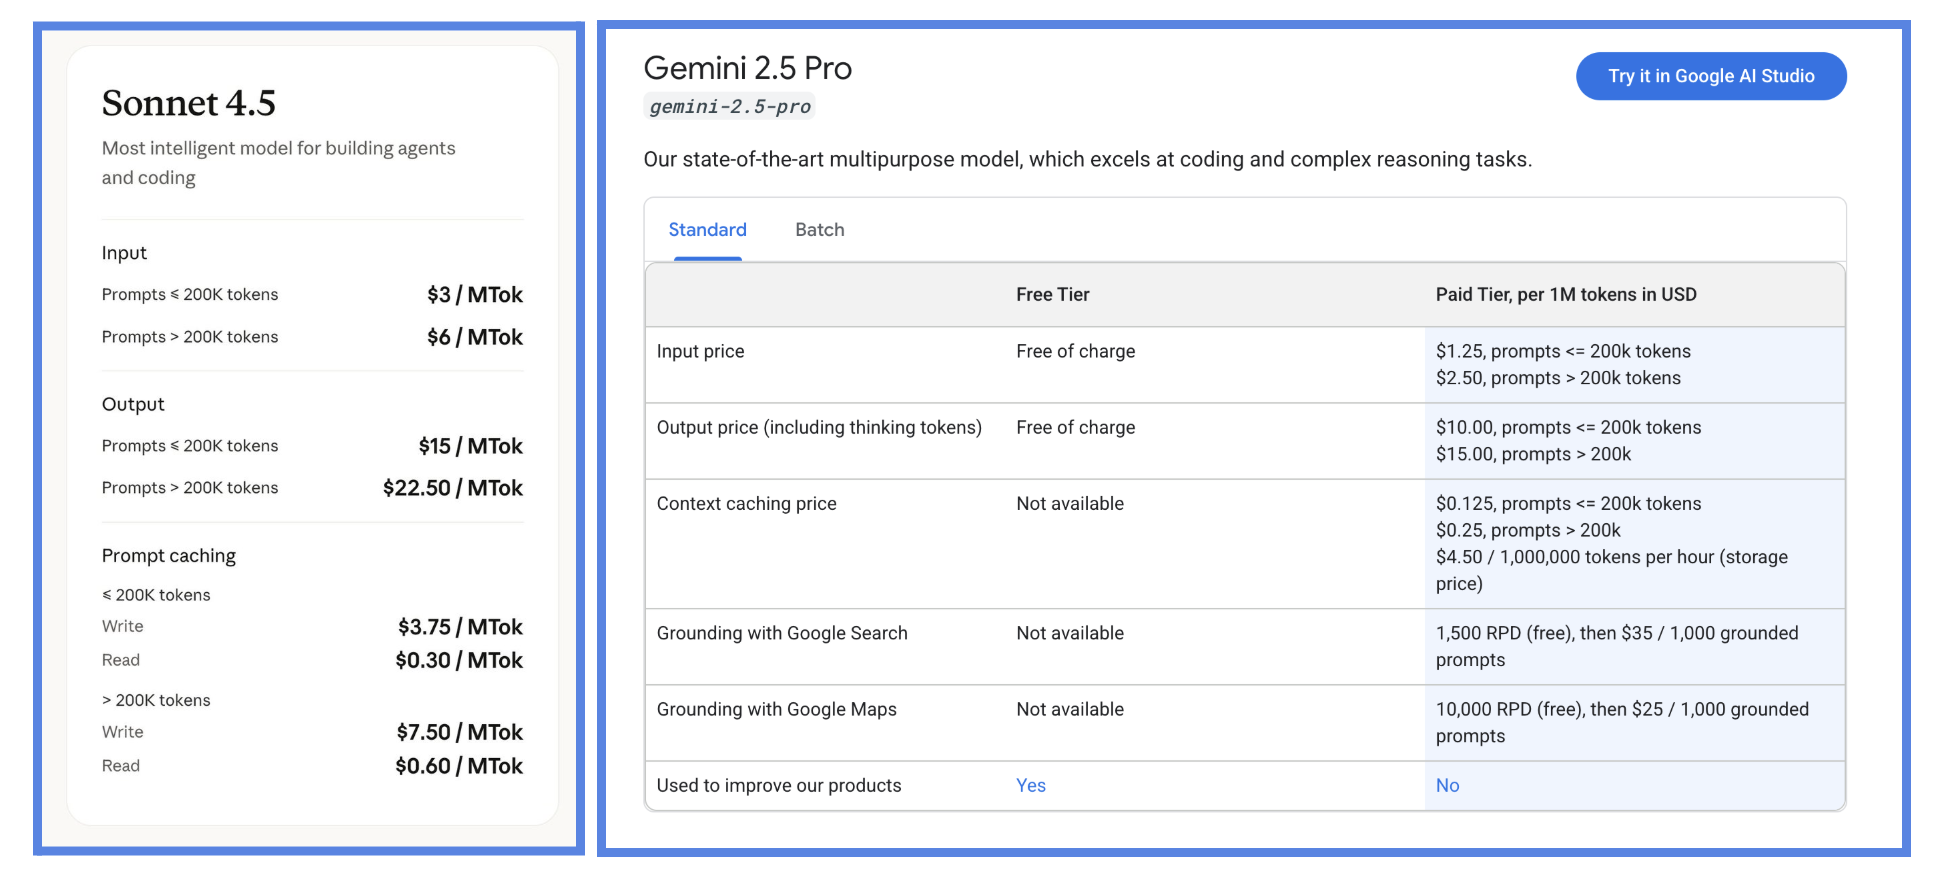This screenshot has height=882, width=1934.
Task: Select the $3 / MTok input price
Action: click(x=473, y=294)
